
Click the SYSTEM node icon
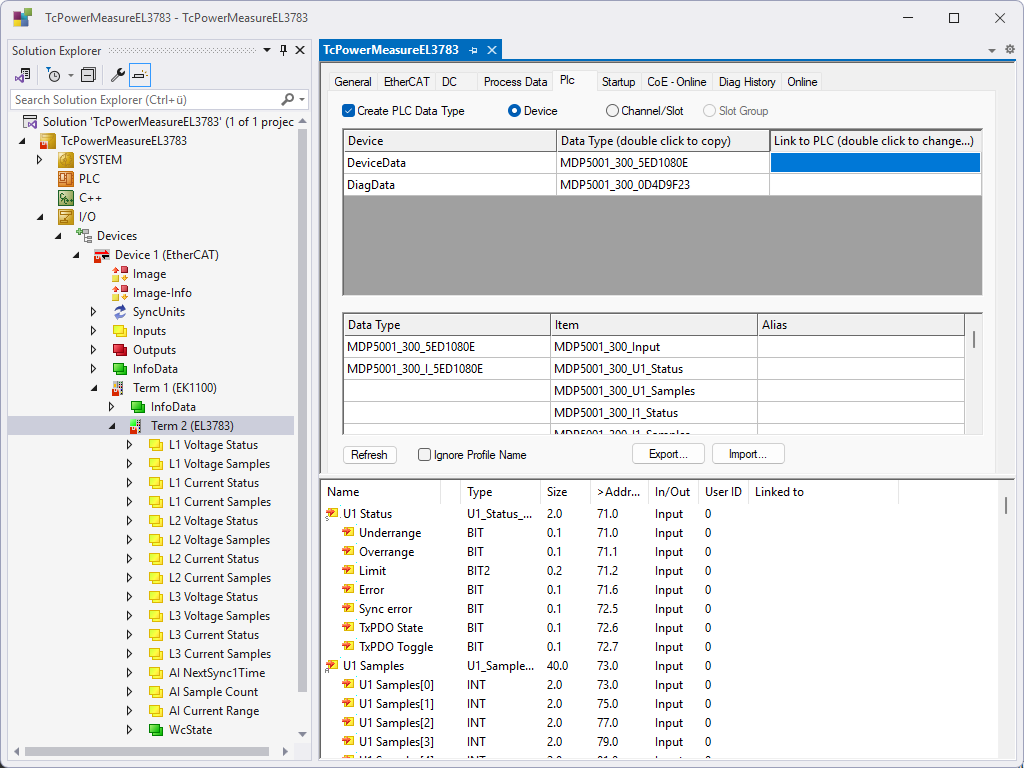click(66, 160)
